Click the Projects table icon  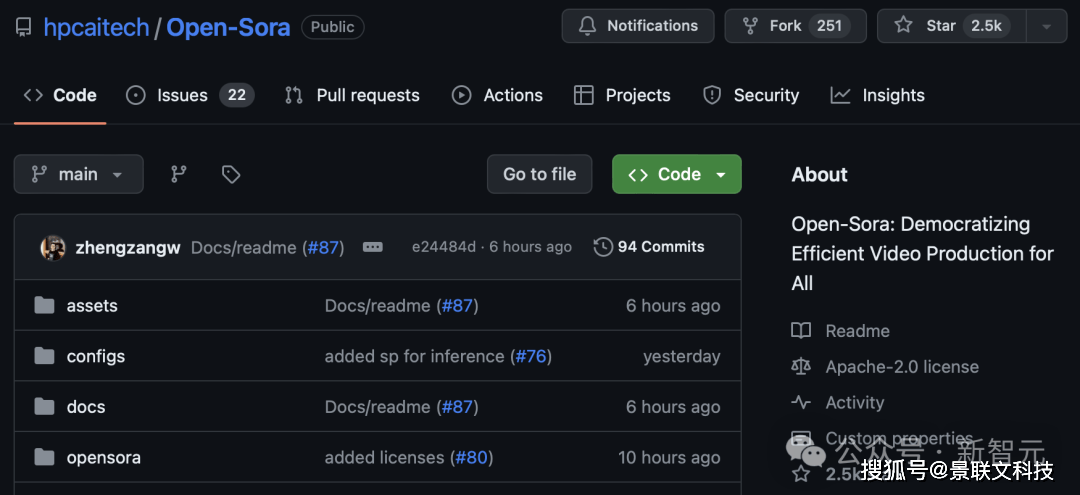(583, 95)
